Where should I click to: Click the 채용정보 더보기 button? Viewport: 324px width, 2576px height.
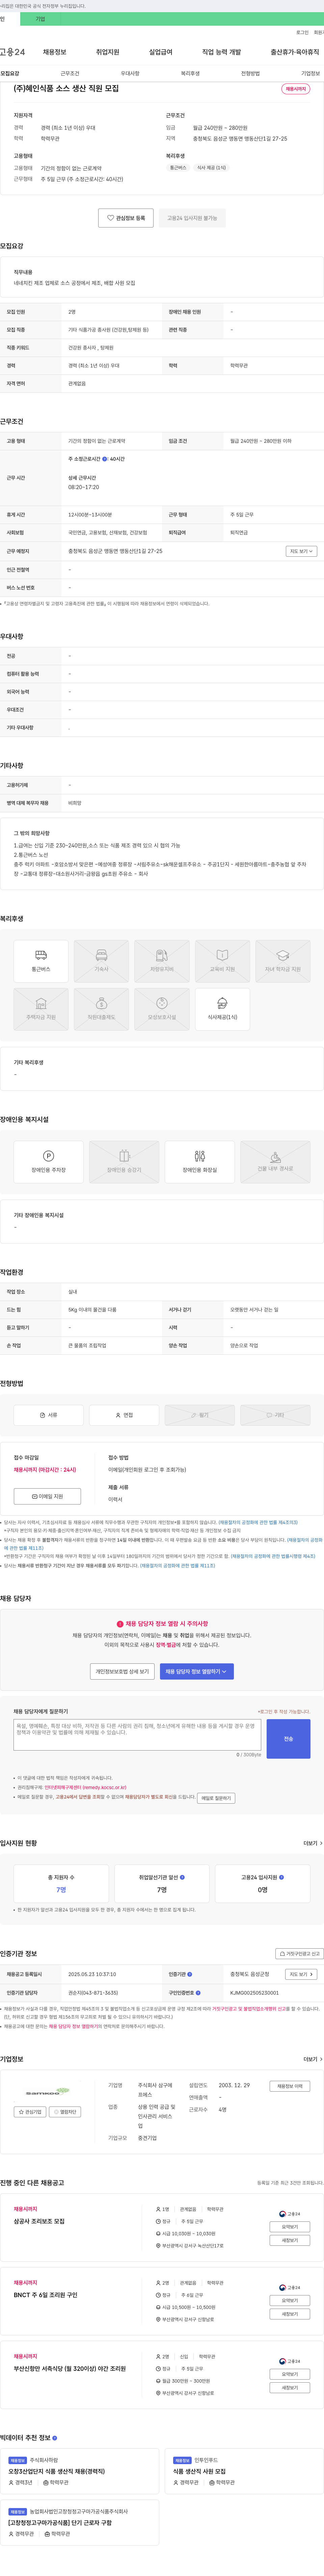click(x=290, y=2086)
